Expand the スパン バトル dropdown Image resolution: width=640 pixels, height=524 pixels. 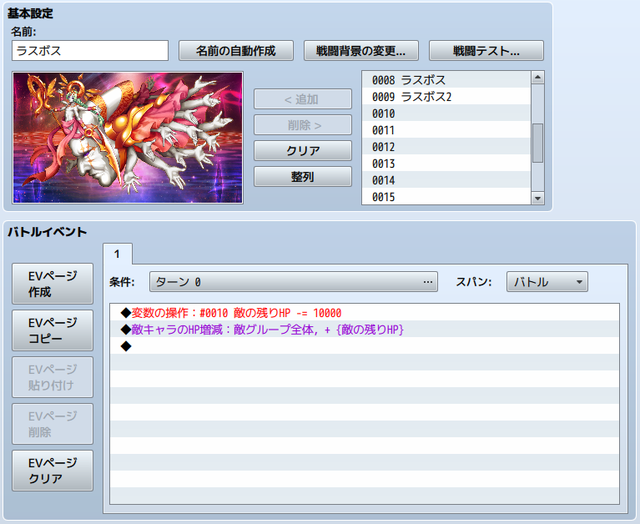tap(547, 282)
